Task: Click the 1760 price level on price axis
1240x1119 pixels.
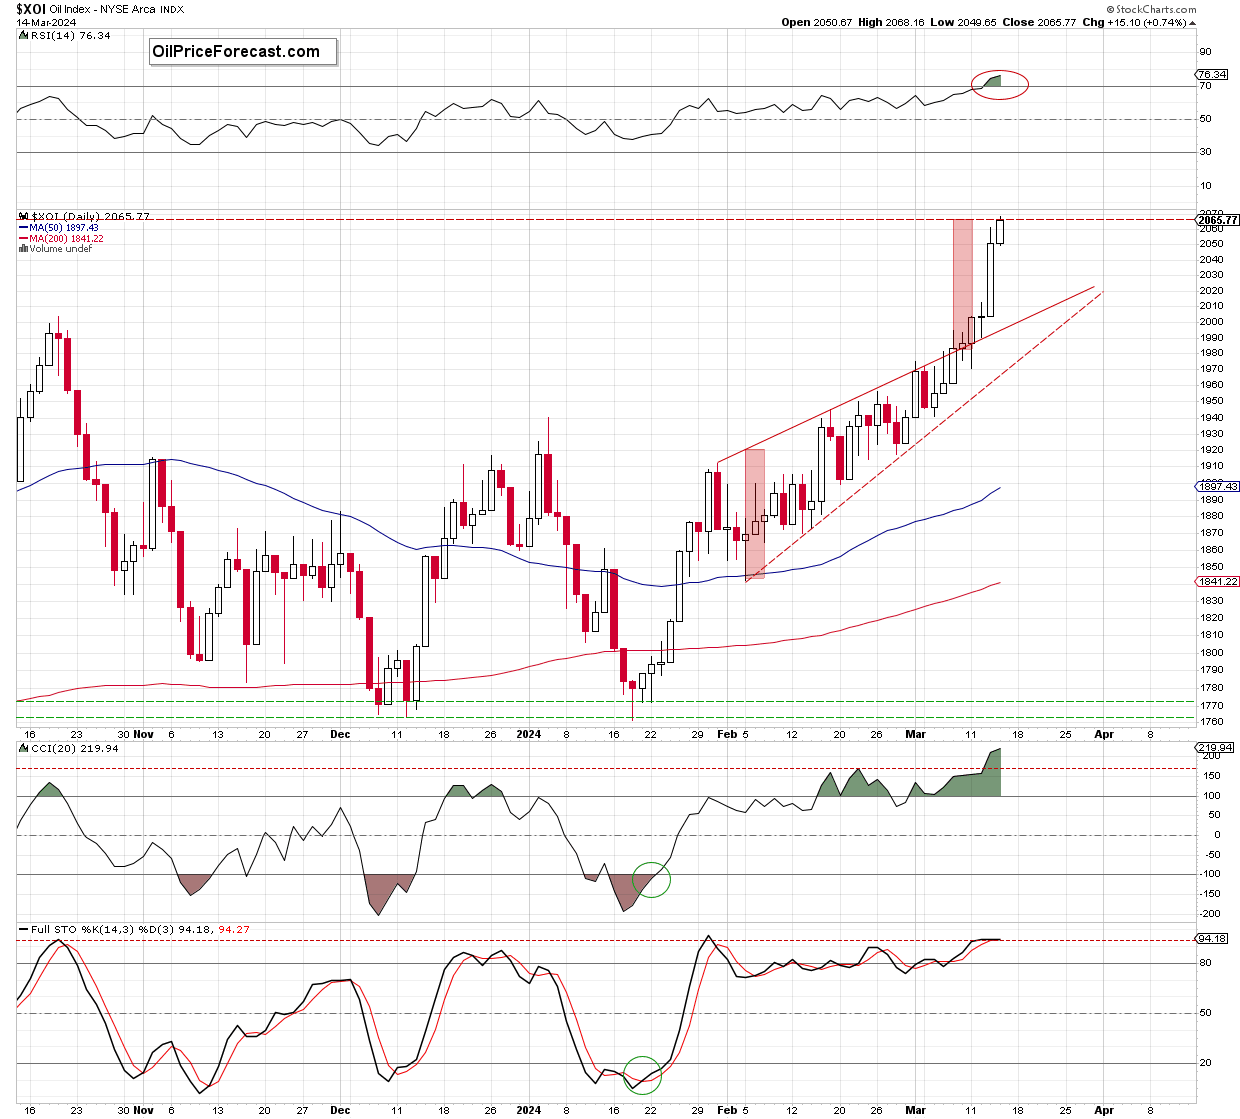Action: click(1210, 722)
